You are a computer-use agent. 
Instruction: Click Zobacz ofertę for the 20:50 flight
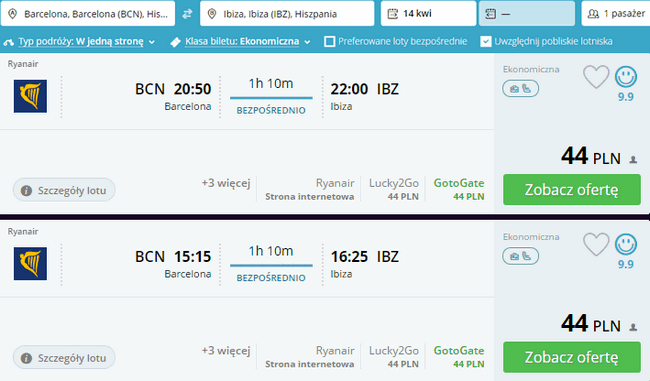(572, 189)
